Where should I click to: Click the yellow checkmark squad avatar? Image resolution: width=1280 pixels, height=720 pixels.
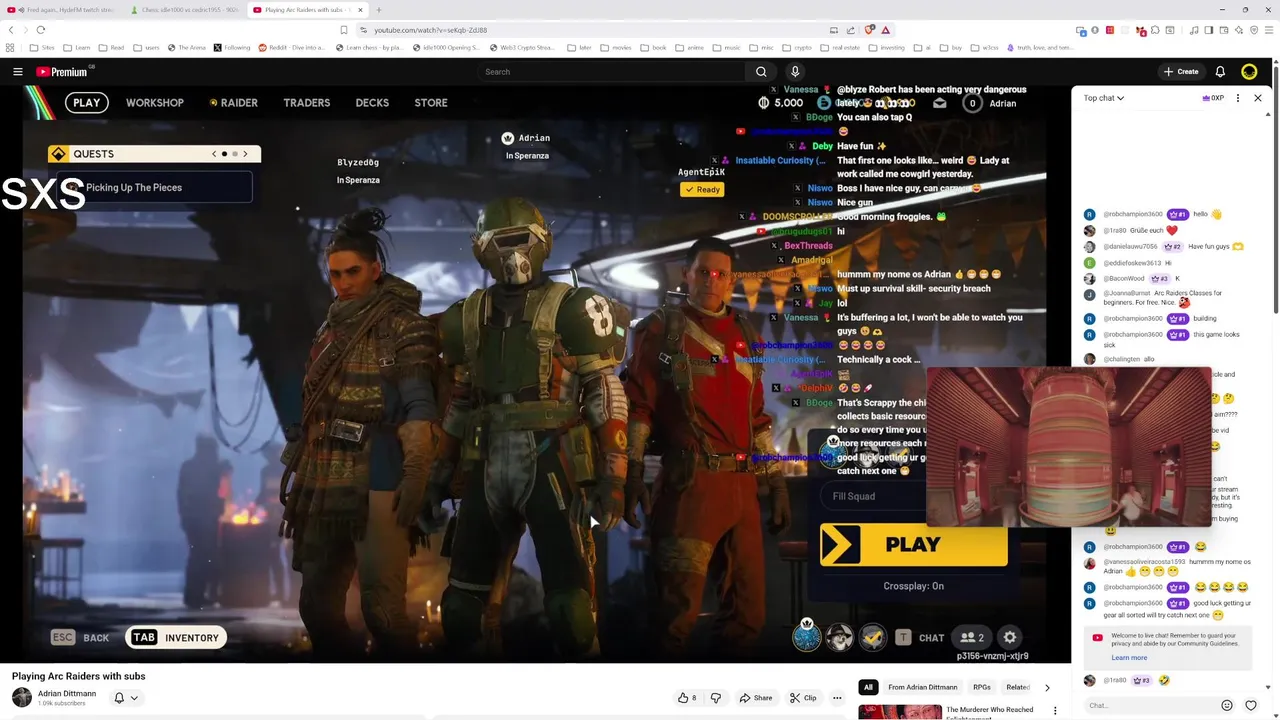[873, 636]
